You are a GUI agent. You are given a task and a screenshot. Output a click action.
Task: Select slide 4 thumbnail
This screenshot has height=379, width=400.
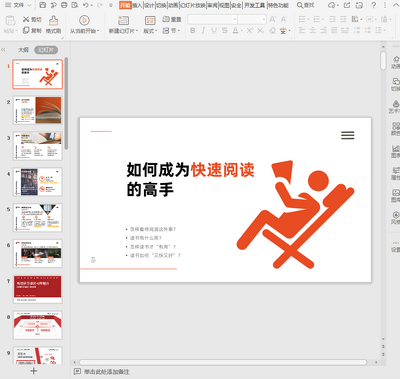pyautogui.click(x=37, y=182)
